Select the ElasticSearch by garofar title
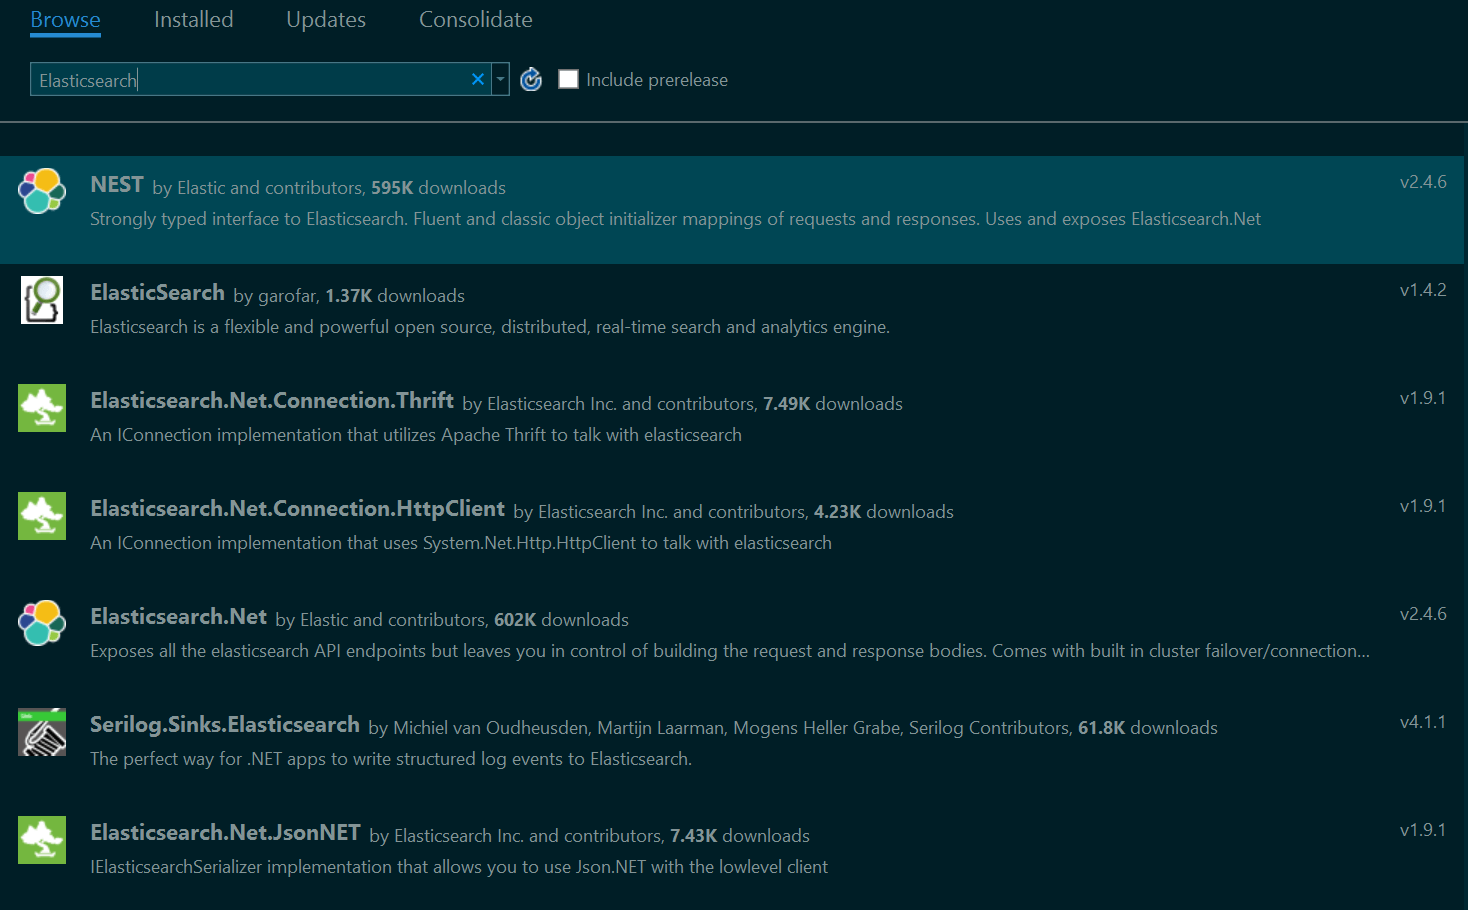1468x910 pixels. click(157, 293)
